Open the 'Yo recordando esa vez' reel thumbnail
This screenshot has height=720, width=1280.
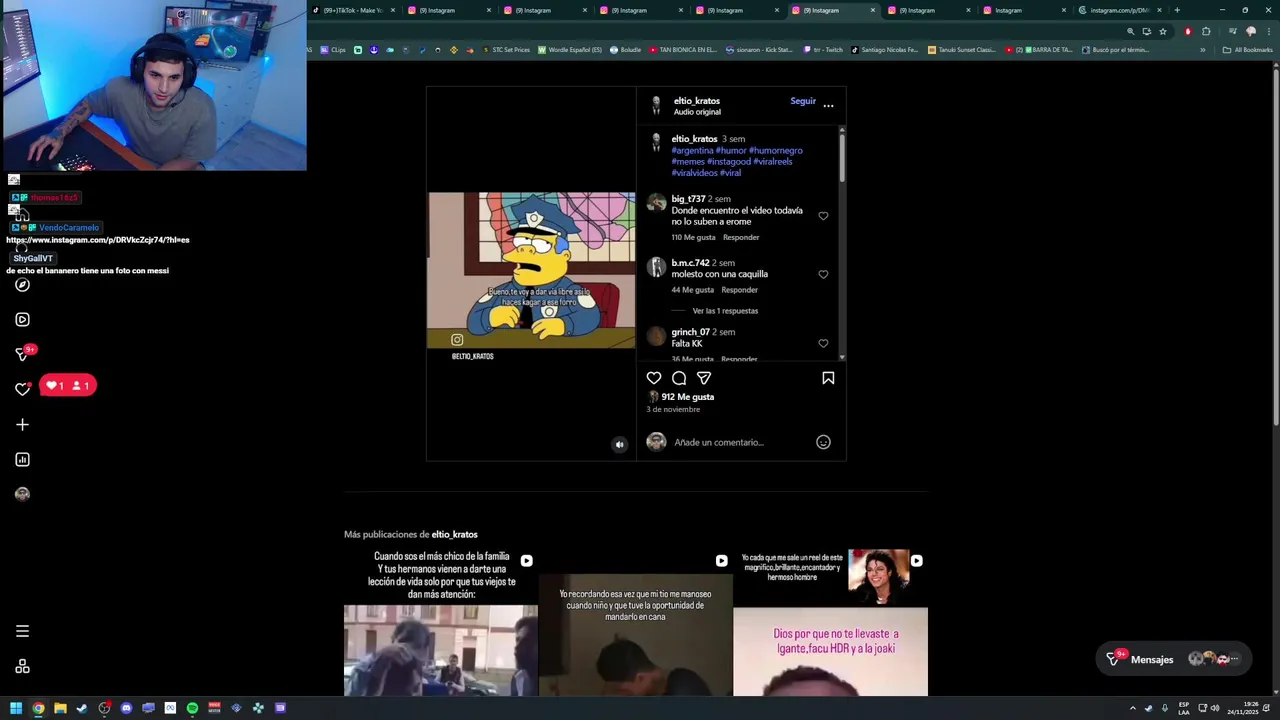tap(635, 622)
